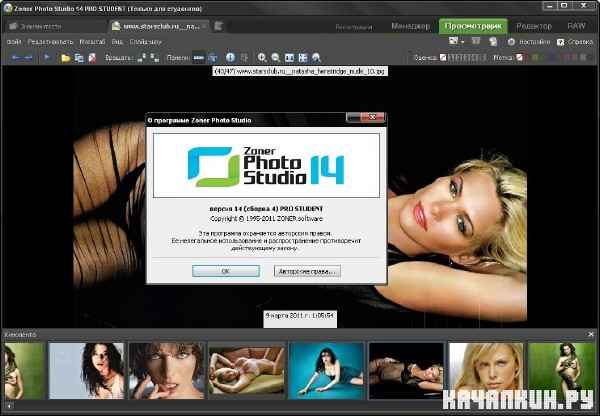Clear rating using icon beside Оценка
600x416 pixels.
point(443,57)
